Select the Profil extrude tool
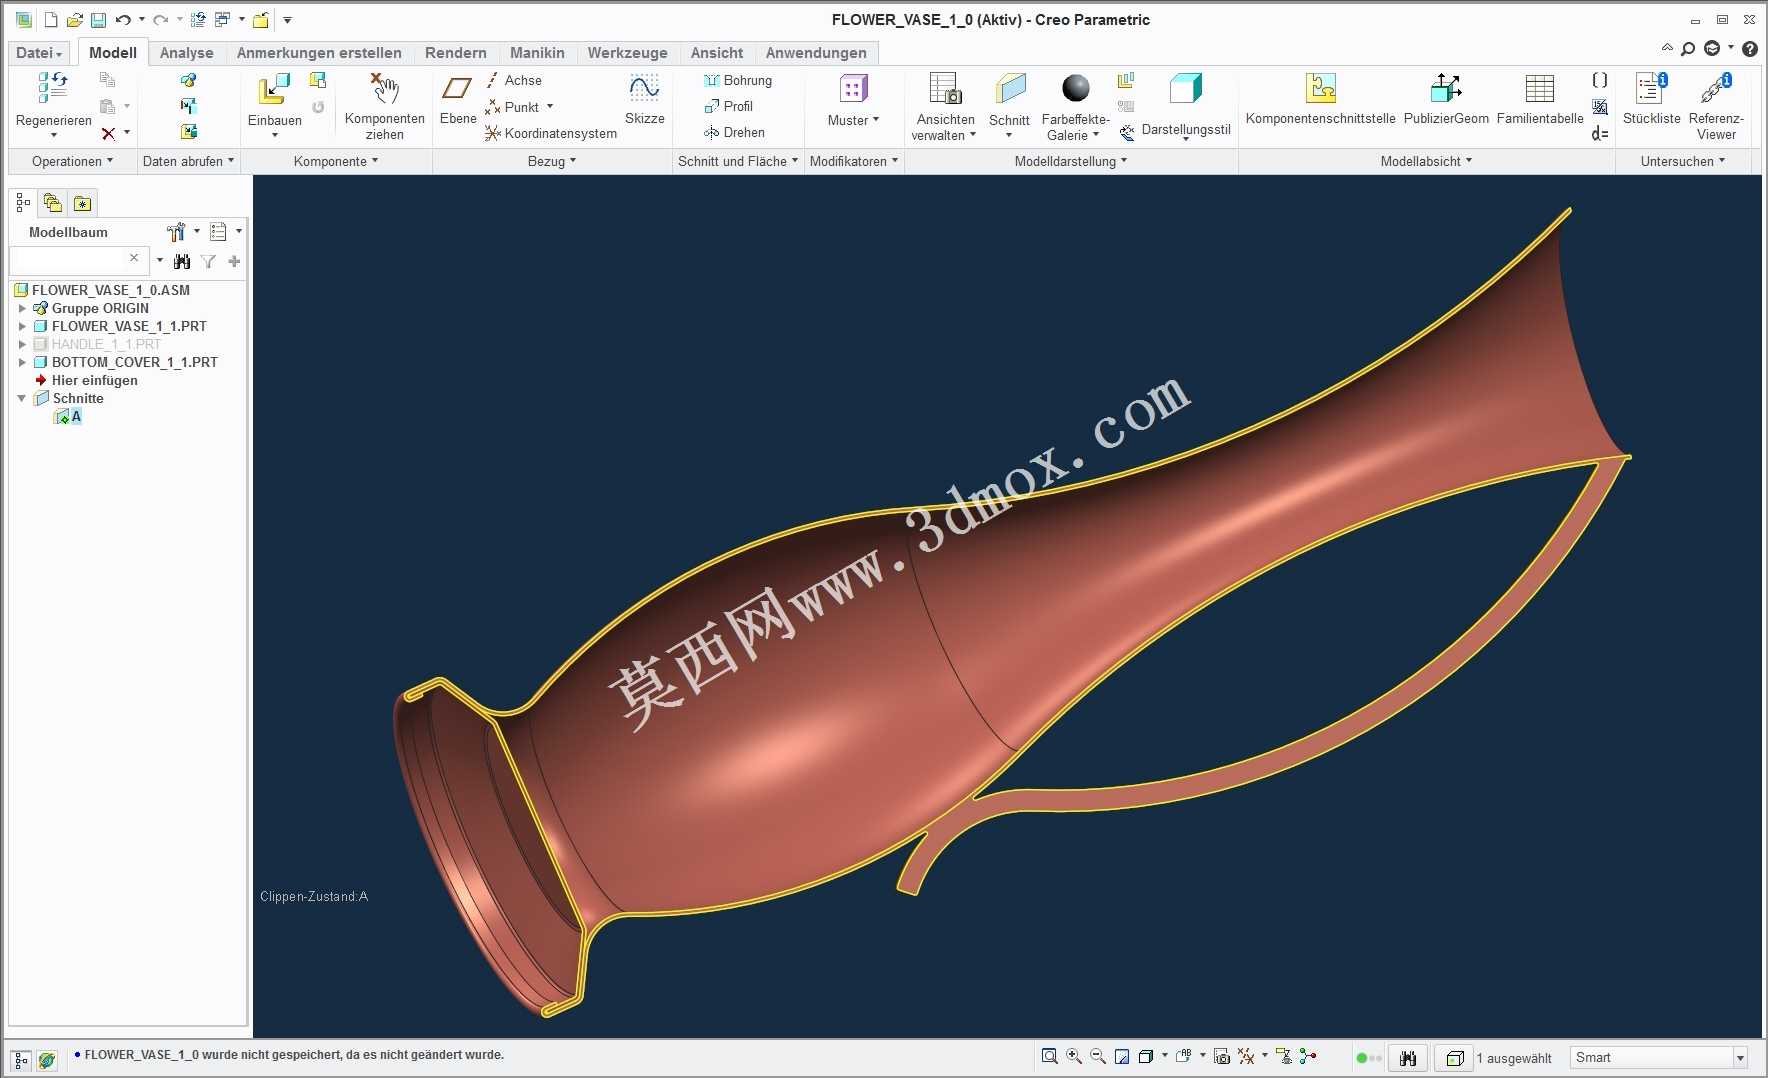This screenshot has width=1768, height=1078. (728, 106)
